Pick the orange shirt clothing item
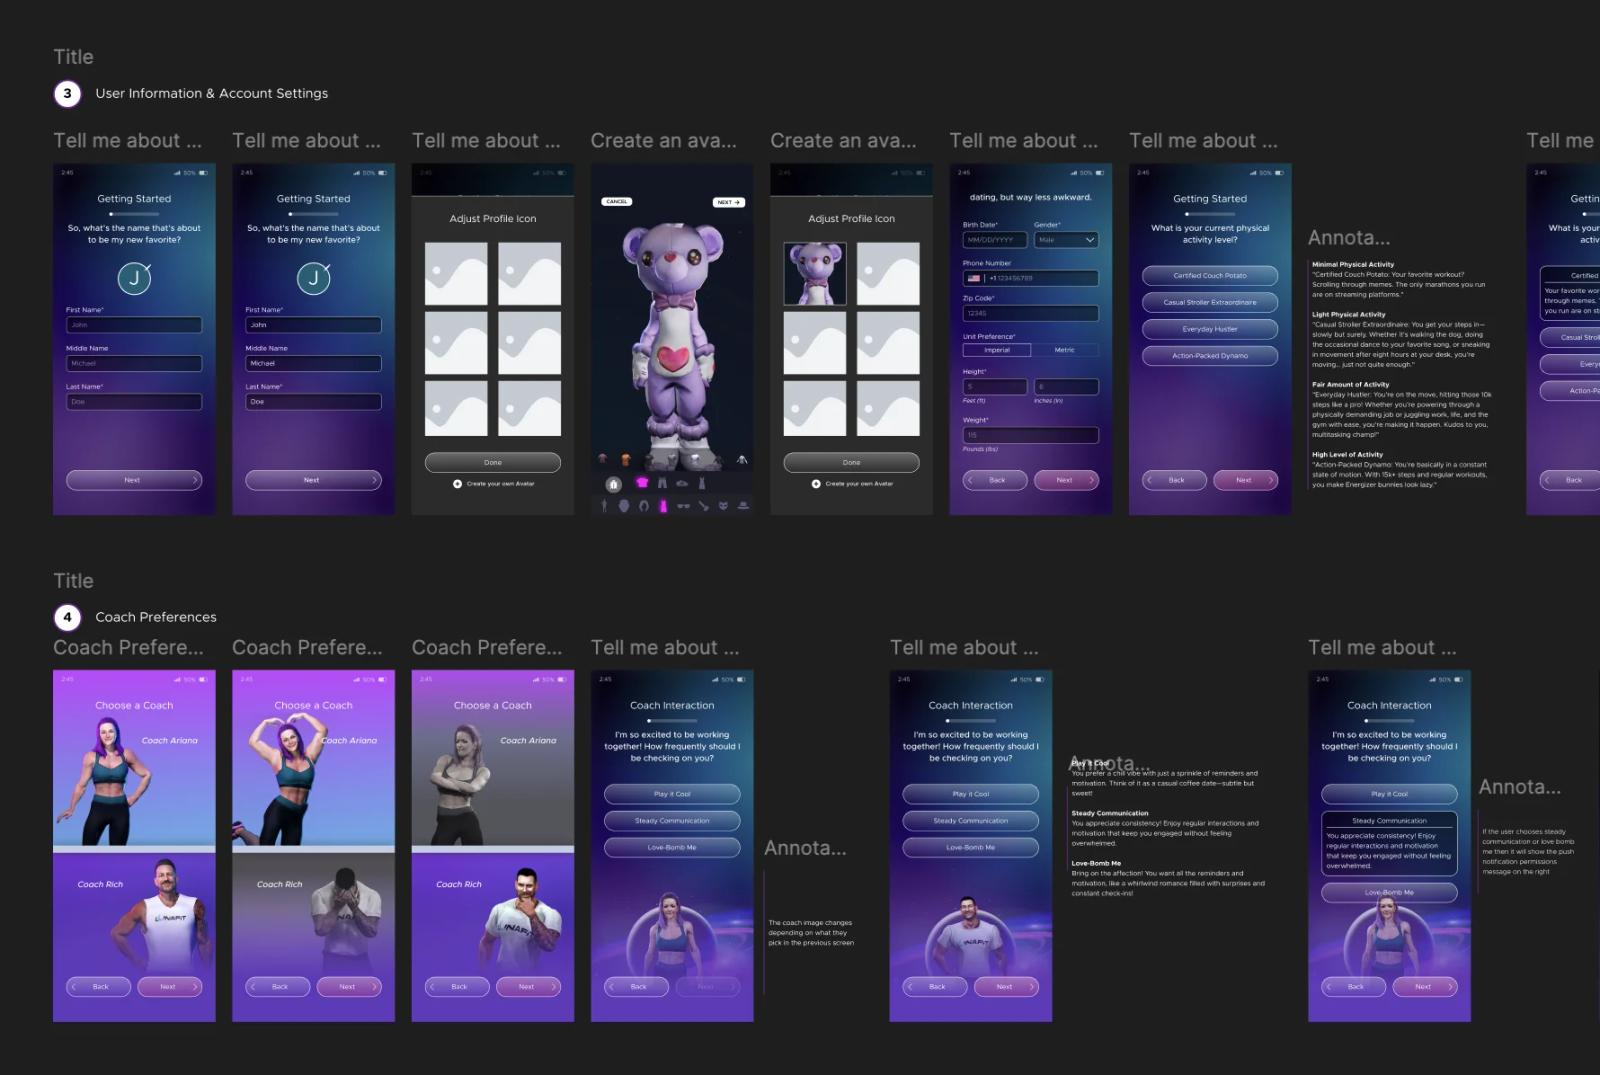 (x=625, y=459)
